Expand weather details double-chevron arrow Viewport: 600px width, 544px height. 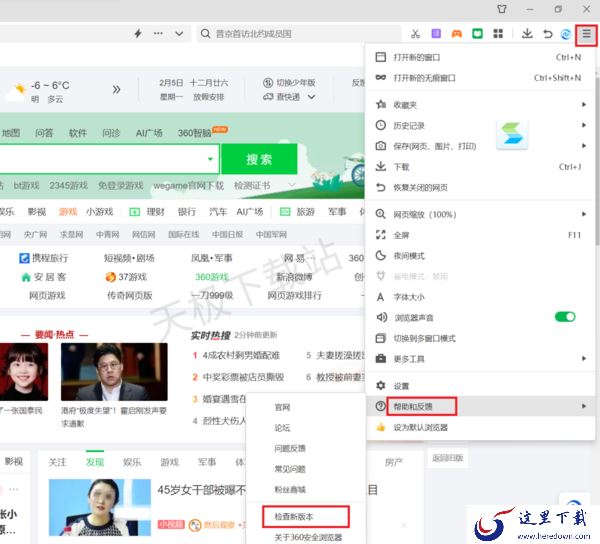117,90
